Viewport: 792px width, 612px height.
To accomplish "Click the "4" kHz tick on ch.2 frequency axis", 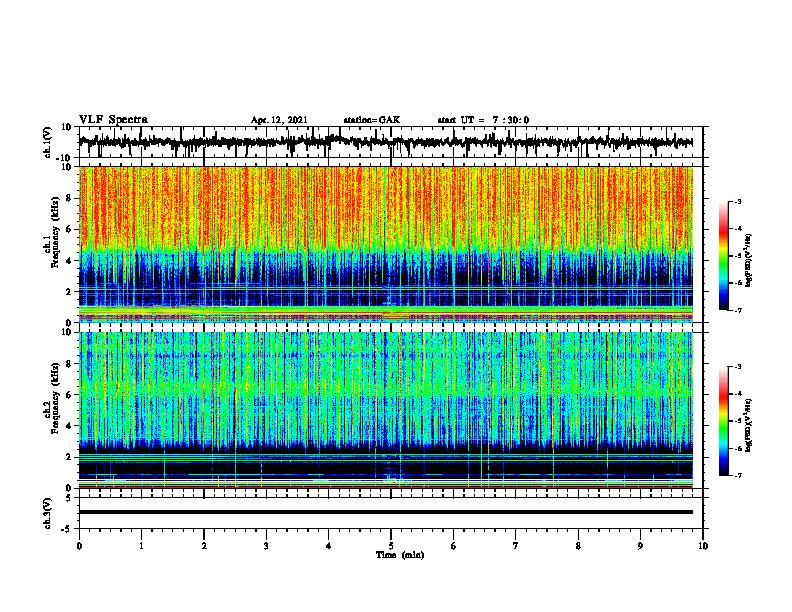I will pos(69,426).
